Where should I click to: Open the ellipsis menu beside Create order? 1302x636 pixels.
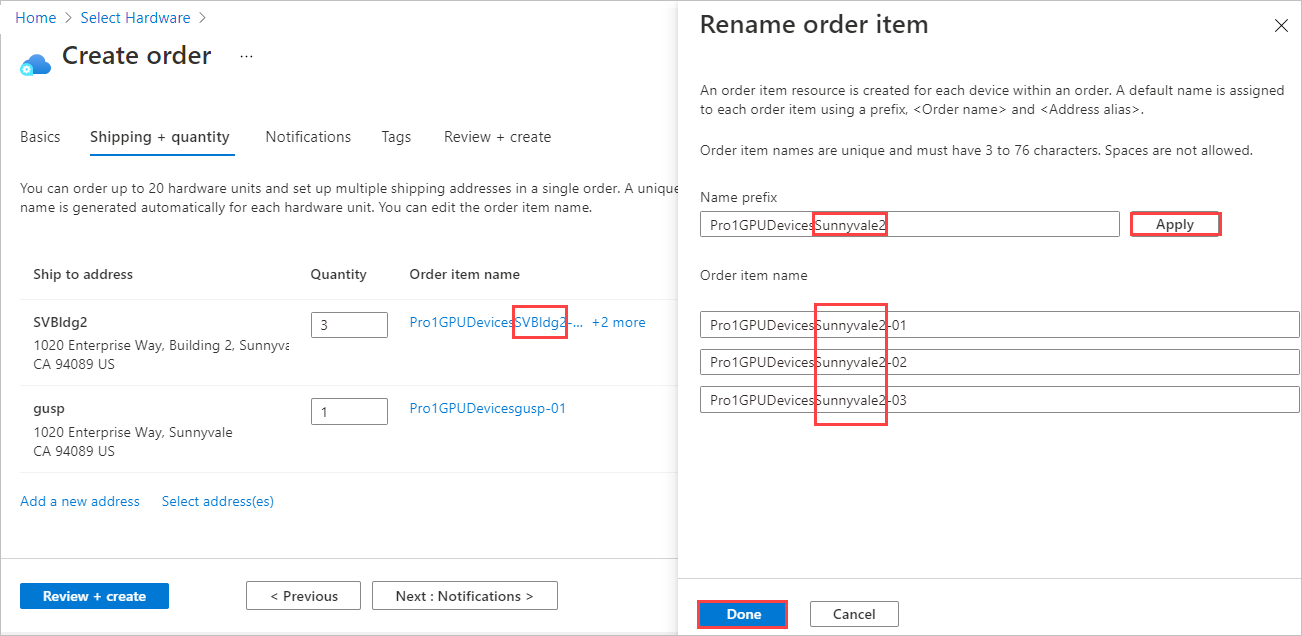pos(246,58)
